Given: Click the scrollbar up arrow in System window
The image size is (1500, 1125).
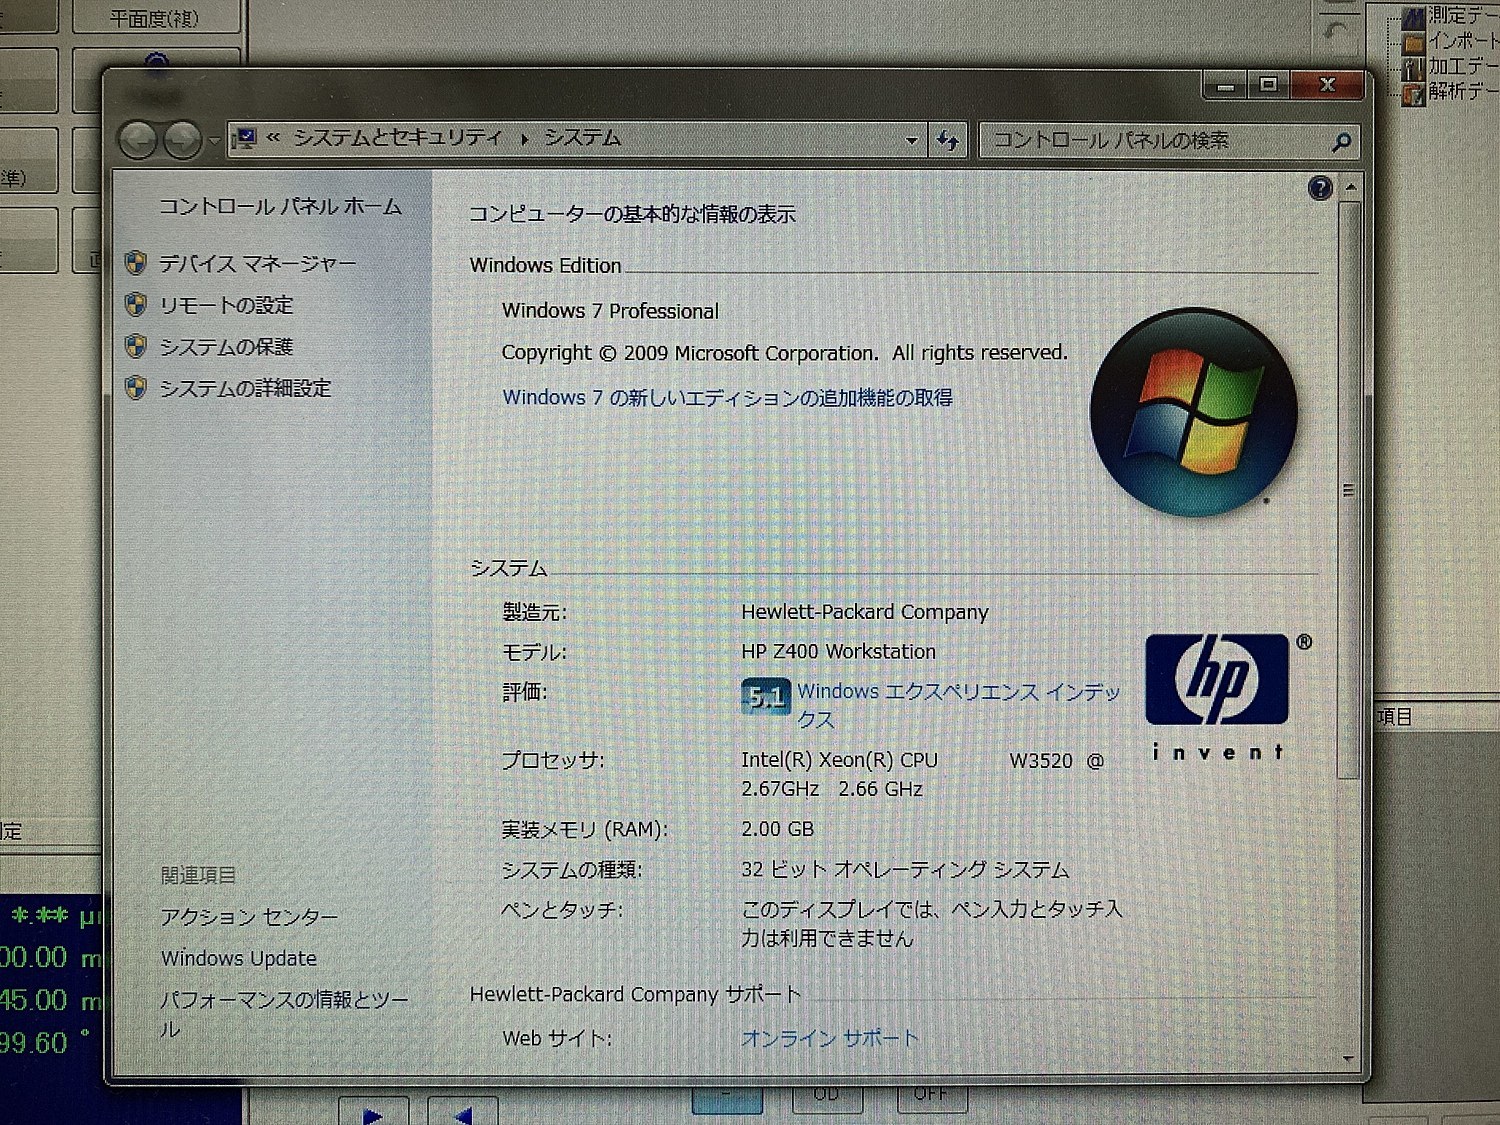Looking at the screenshot, I should [x=1350, y=187].
